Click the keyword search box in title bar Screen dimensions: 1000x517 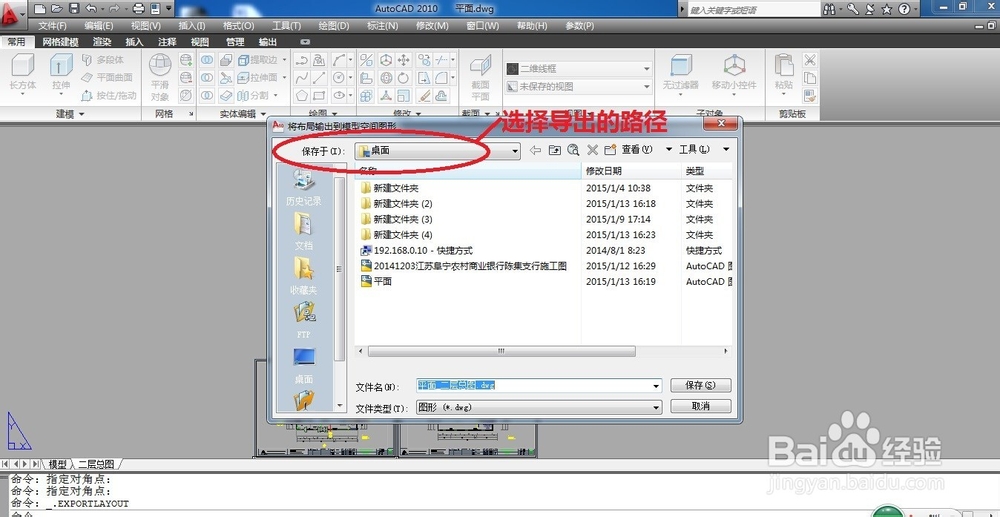(754, 10)
